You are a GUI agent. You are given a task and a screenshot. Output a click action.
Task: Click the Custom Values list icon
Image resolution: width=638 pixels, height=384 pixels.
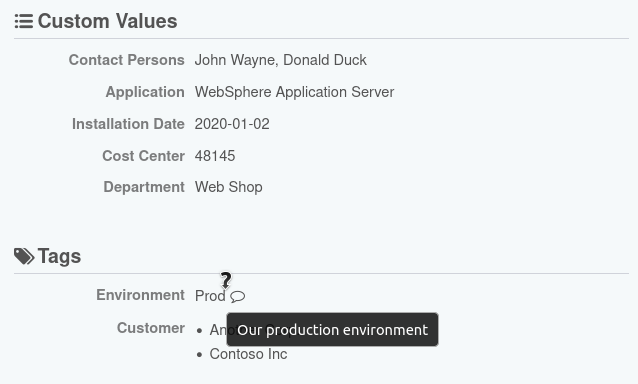click(24, 21)
